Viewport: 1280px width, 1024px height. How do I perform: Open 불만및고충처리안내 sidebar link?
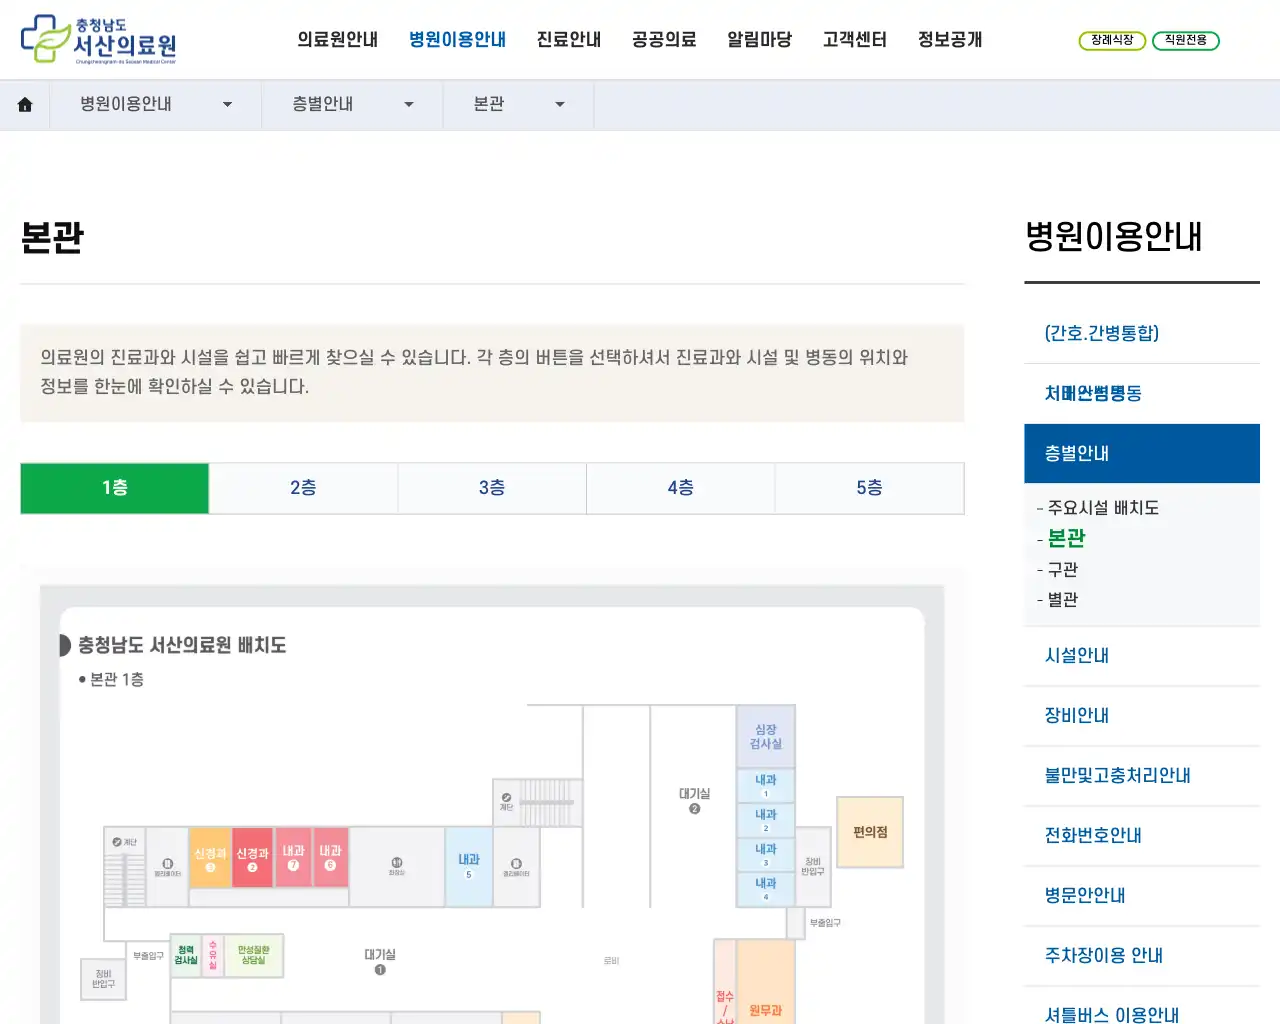pos(1142,776)
